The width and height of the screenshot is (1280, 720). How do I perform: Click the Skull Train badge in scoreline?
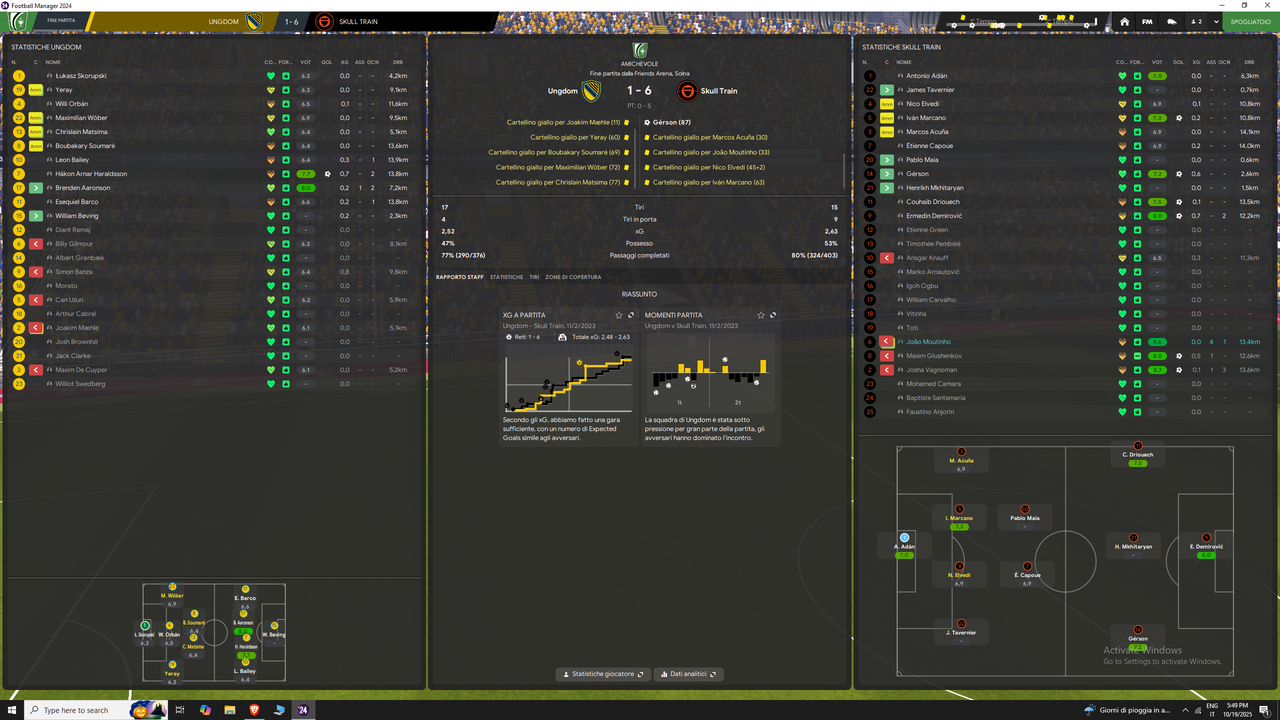coord(687,91)
